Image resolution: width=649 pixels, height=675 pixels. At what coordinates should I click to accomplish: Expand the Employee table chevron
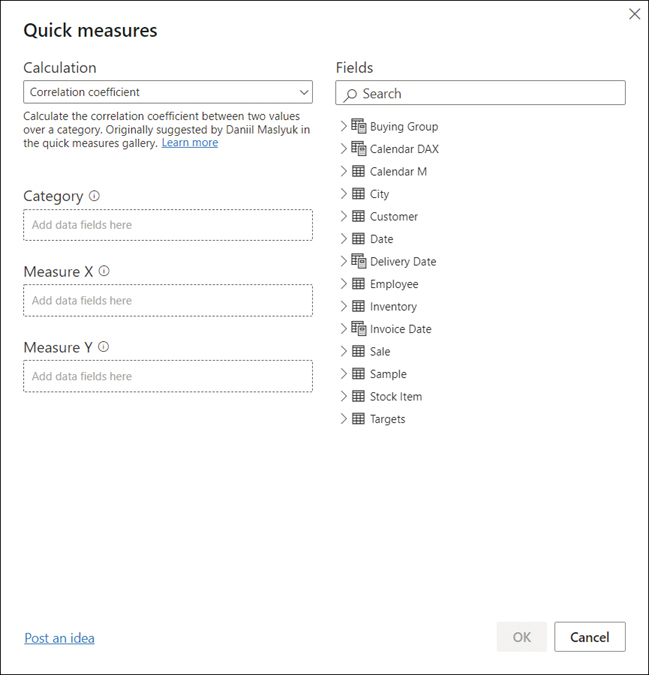343,284
